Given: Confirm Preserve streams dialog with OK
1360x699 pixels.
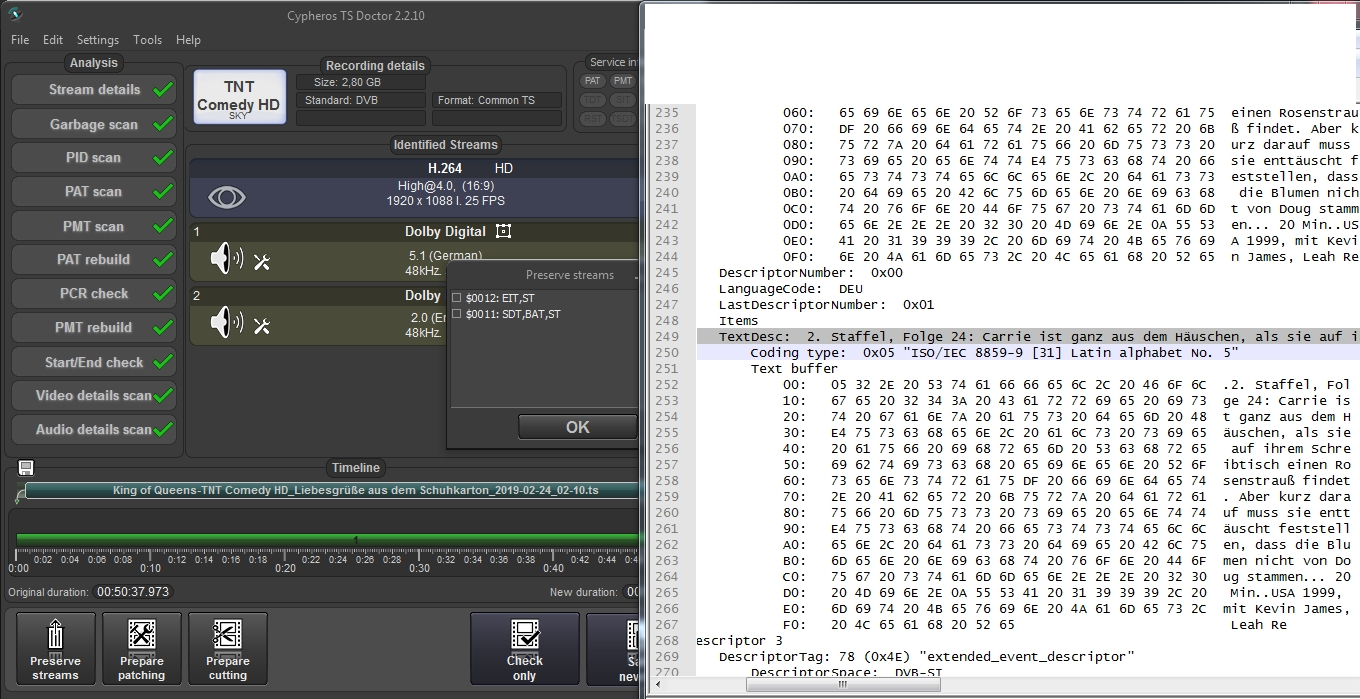Looking at the screenshot, I should [x=578, y=427].
